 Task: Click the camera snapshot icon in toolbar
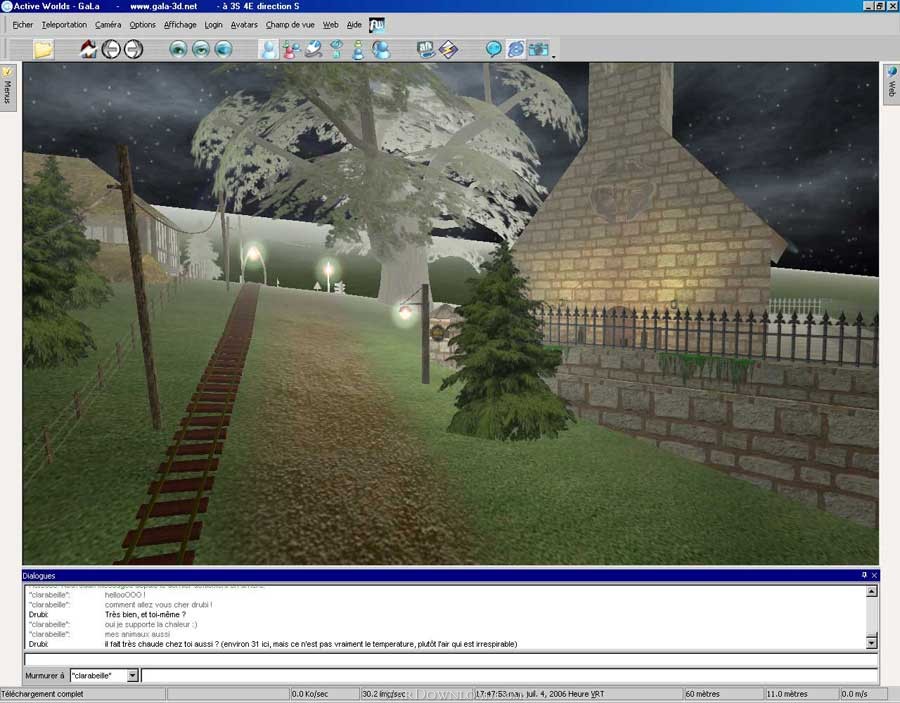538,49
